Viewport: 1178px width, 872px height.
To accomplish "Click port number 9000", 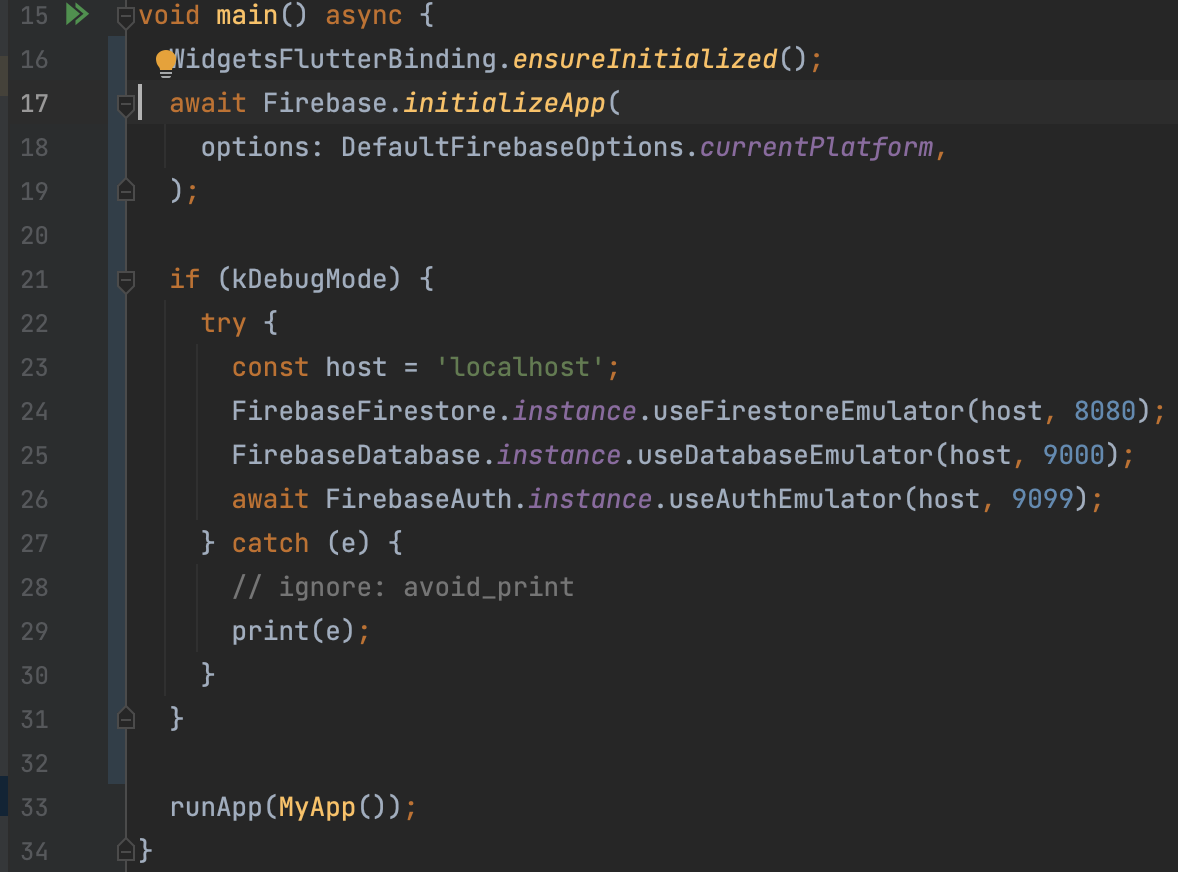I will 1074,455.
